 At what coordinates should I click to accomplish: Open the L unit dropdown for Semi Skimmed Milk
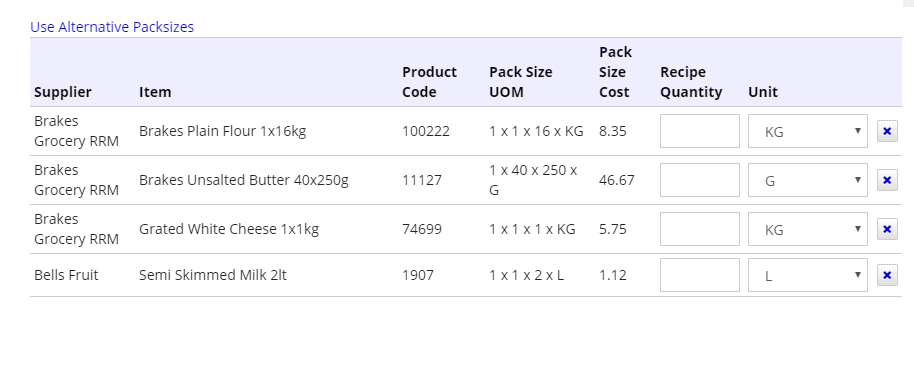808,275
